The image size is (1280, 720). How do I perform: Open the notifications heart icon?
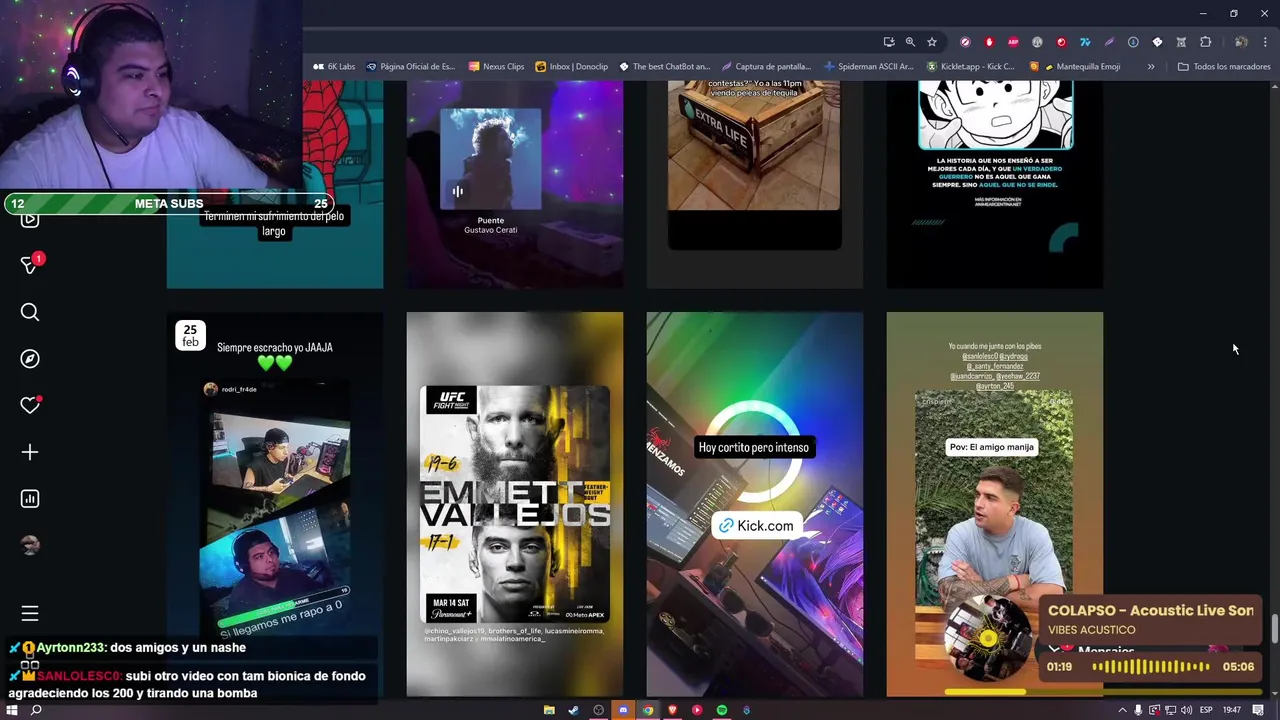(30, 405)
